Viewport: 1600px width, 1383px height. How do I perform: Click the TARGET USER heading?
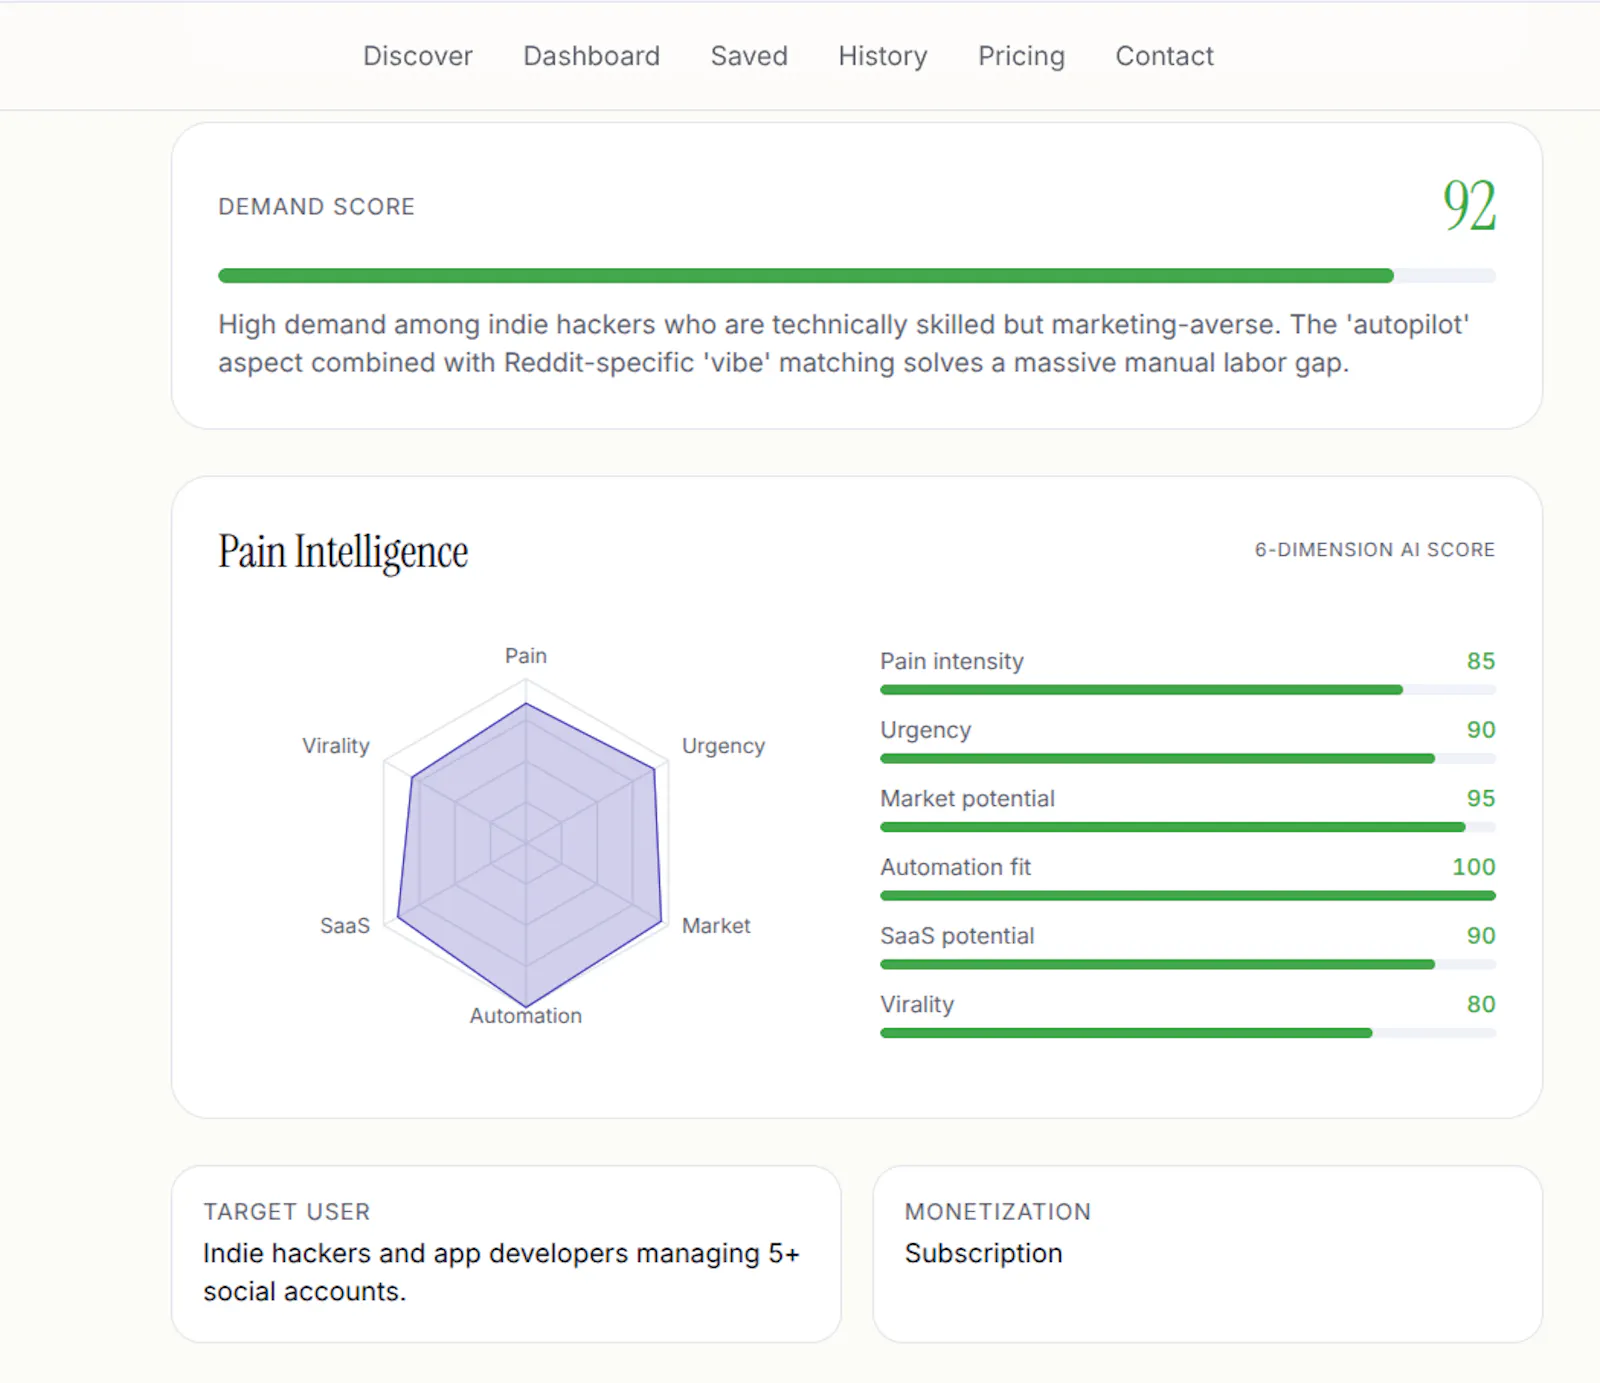(287, 1212)
